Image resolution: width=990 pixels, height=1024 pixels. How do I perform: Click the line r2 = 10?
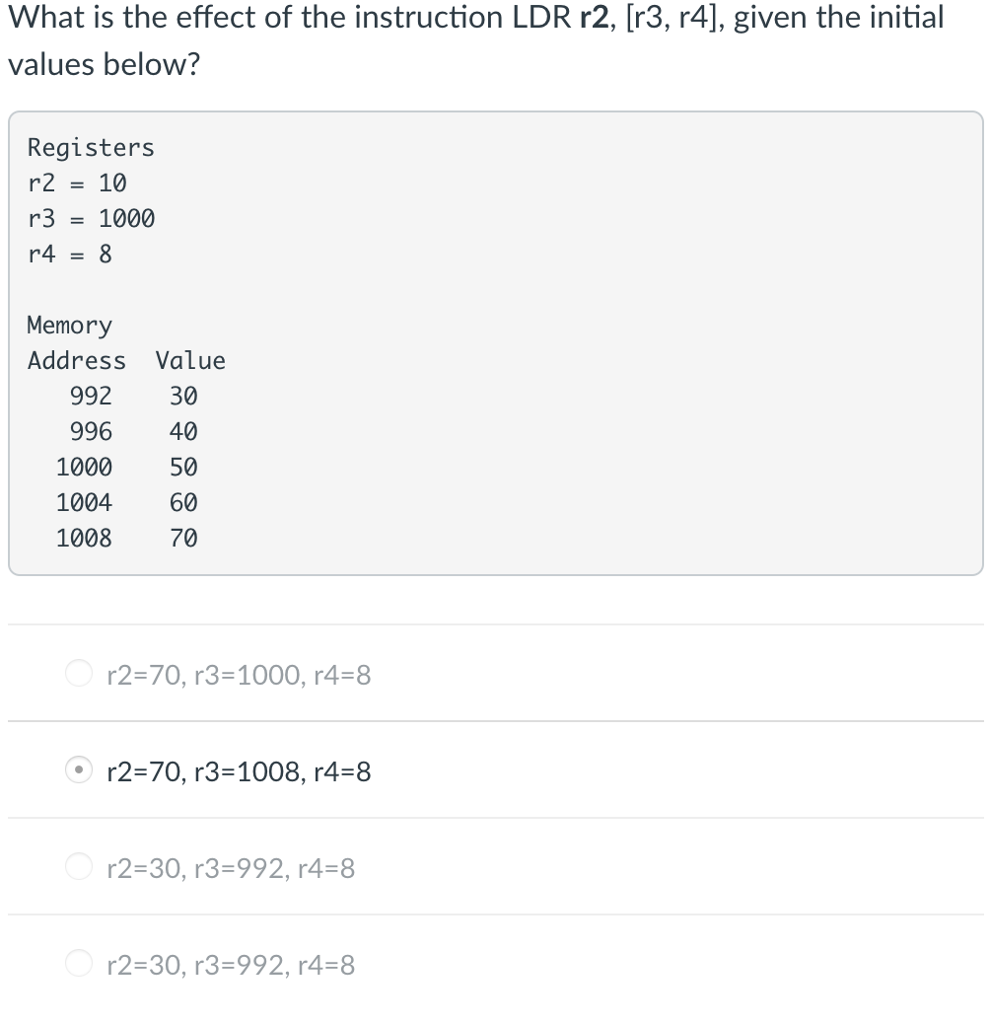pyautogui.click(x=78, y=183)
